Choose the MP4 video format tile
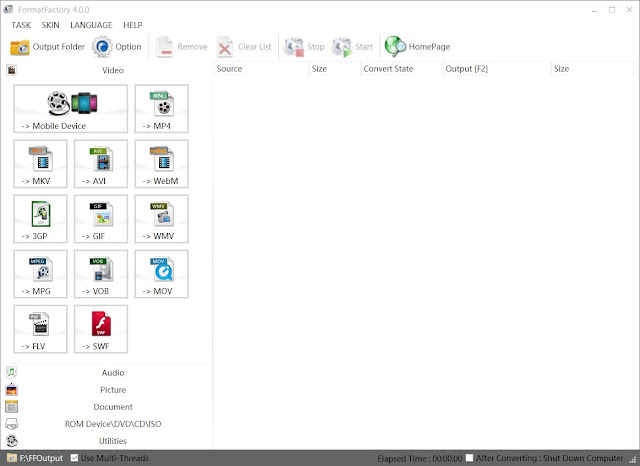Image resolution: width=640 pixels, height=466 pixels. tap(162, 109)
